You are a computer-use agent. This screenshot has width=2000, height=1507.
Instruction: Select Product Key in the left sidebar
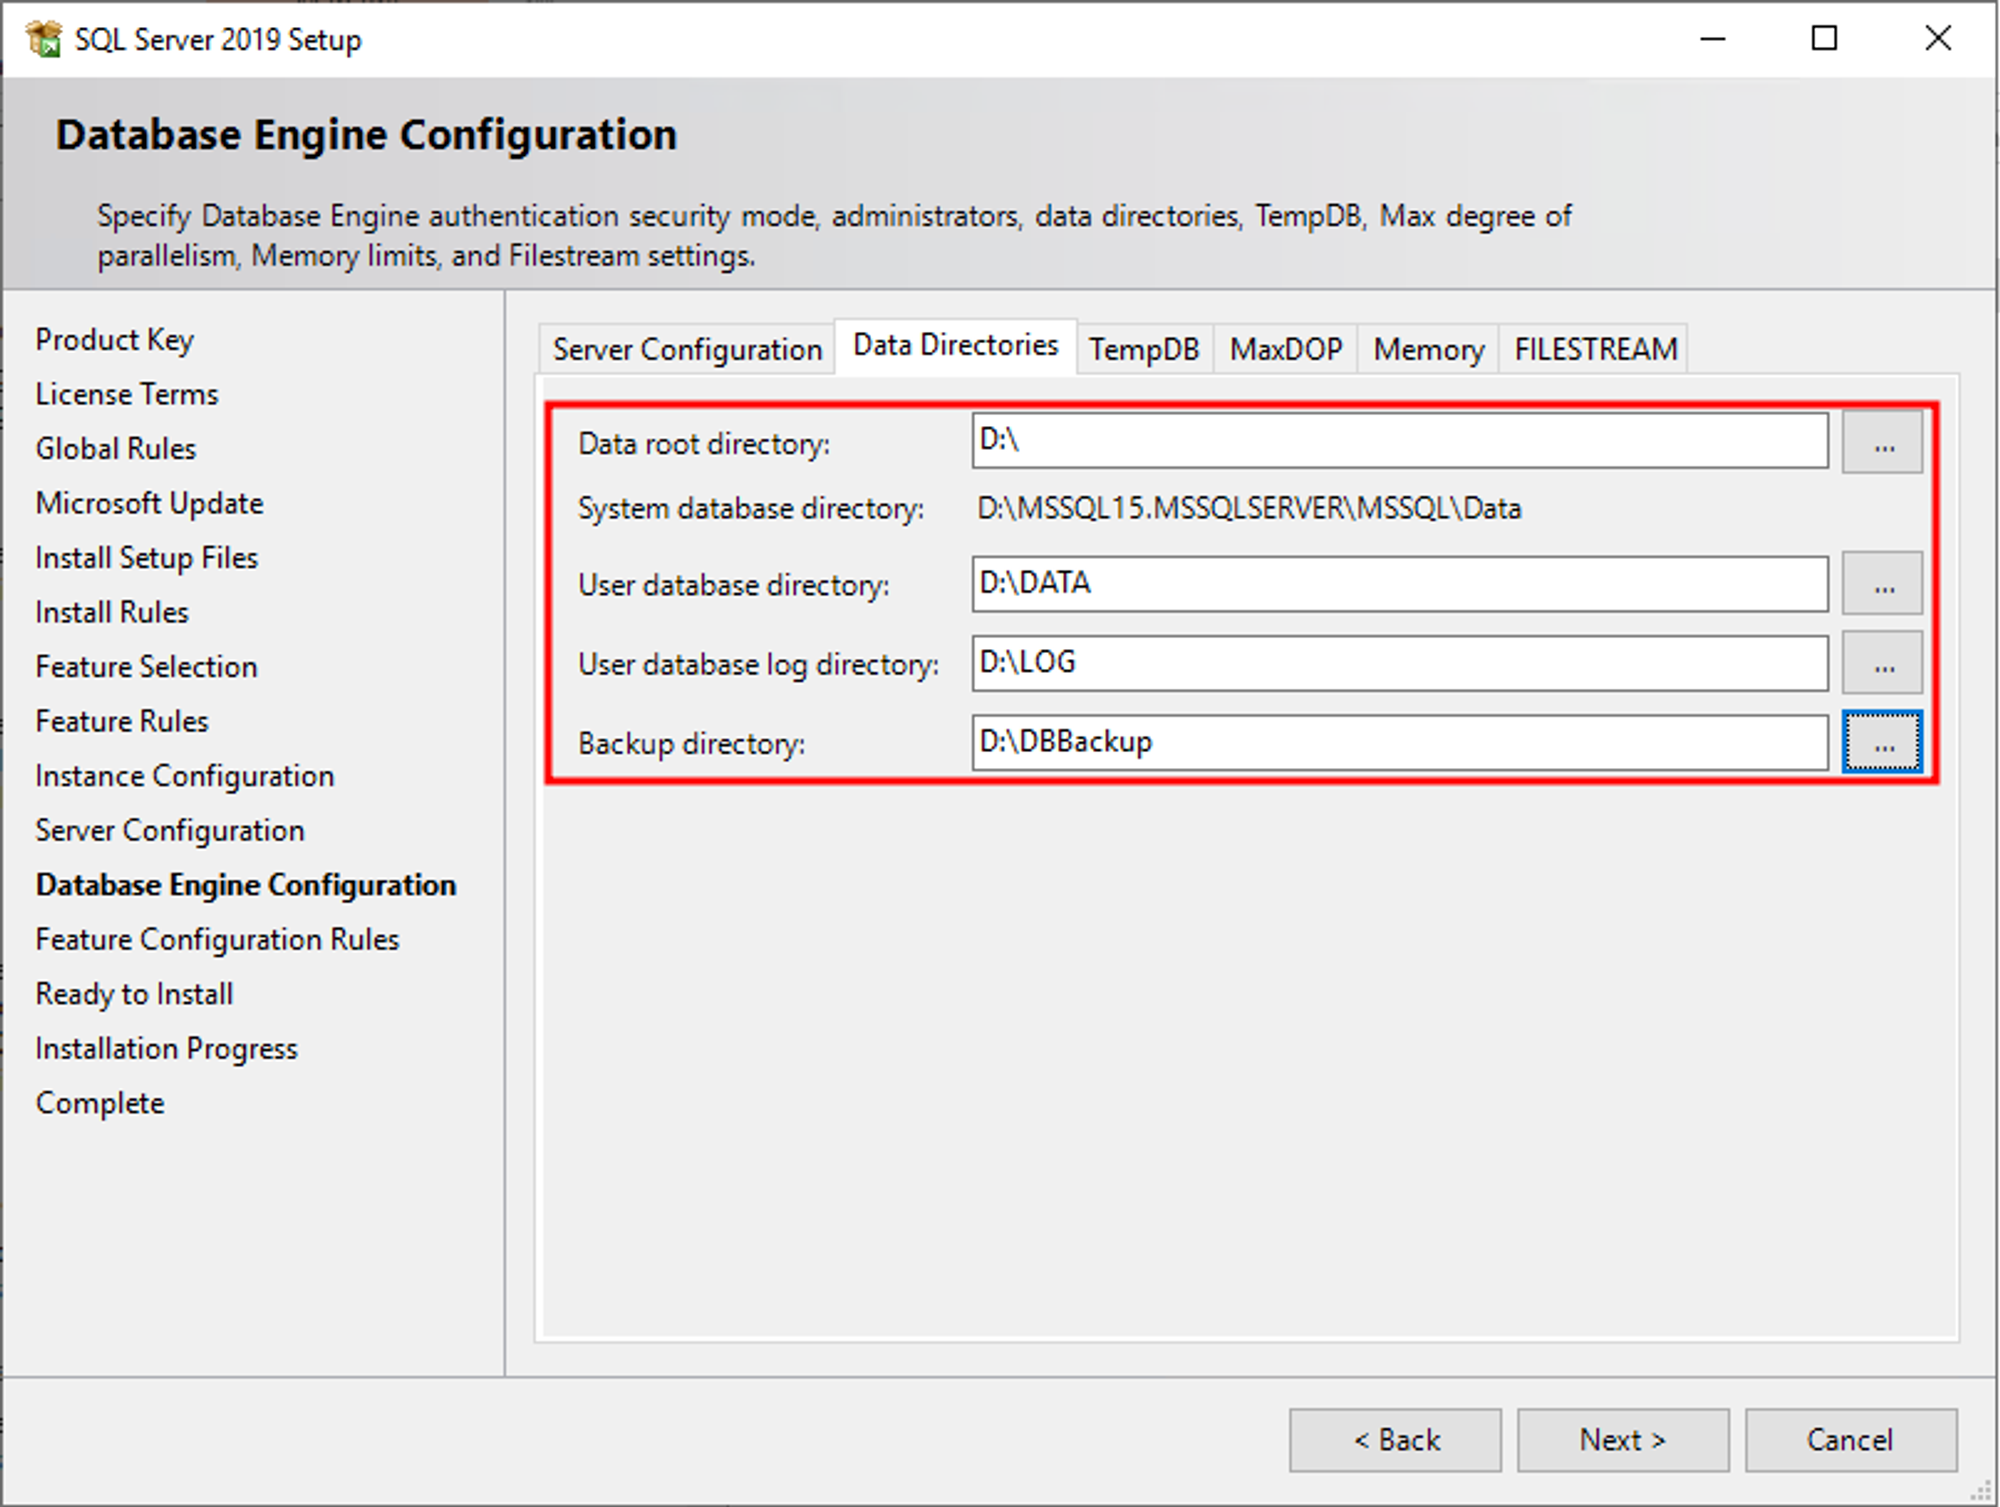(x=114, y=339)
